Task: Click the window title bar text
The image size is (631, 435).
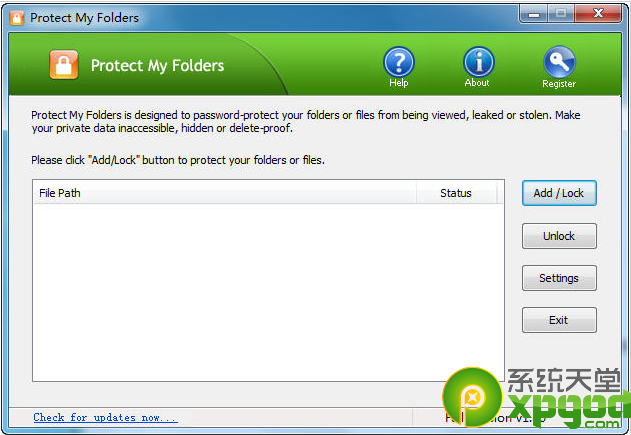Action: [x=85, y=18]
